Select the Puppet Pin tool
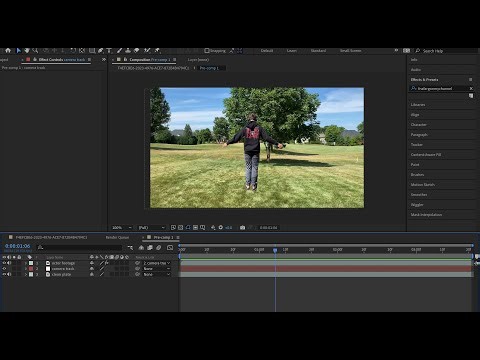The image size is (480, 360). [157, 50]
